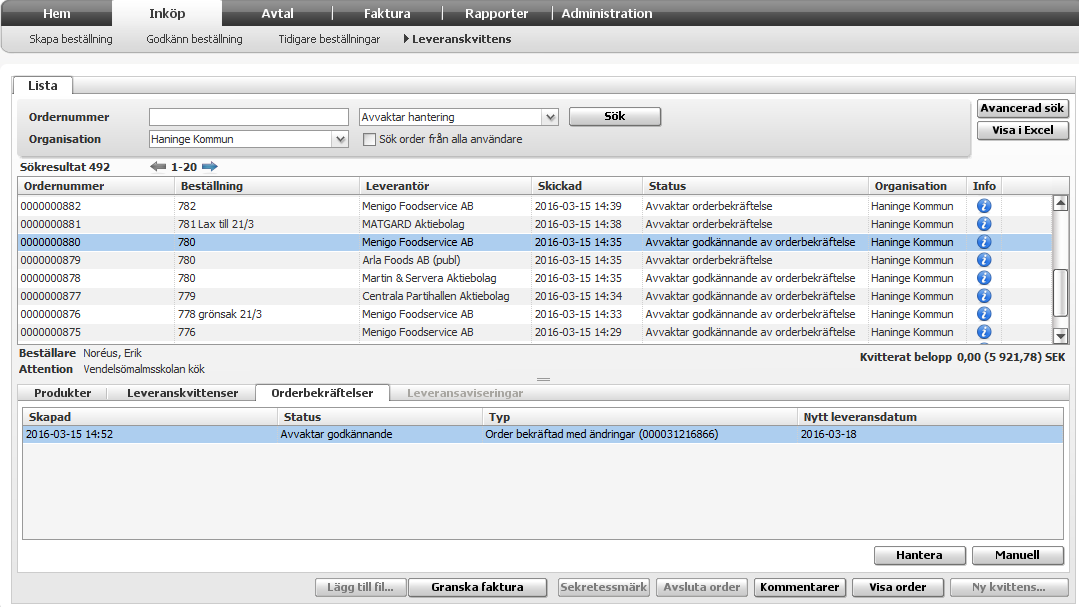The height and width of the screenshot is (607, 1079).
Task: Click the panel splitter grip handle
Action: (544, 379)
